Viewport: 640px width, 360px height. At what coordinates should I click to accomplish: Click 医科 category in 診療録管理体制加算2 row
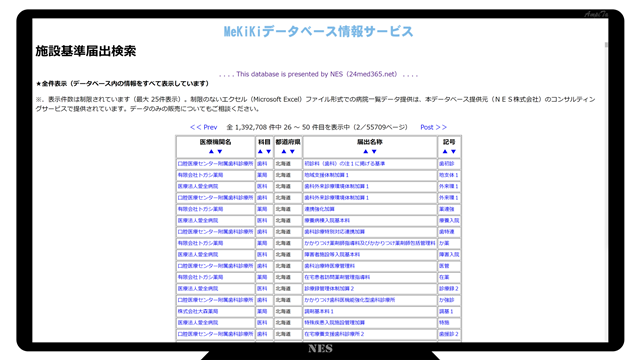262,289
